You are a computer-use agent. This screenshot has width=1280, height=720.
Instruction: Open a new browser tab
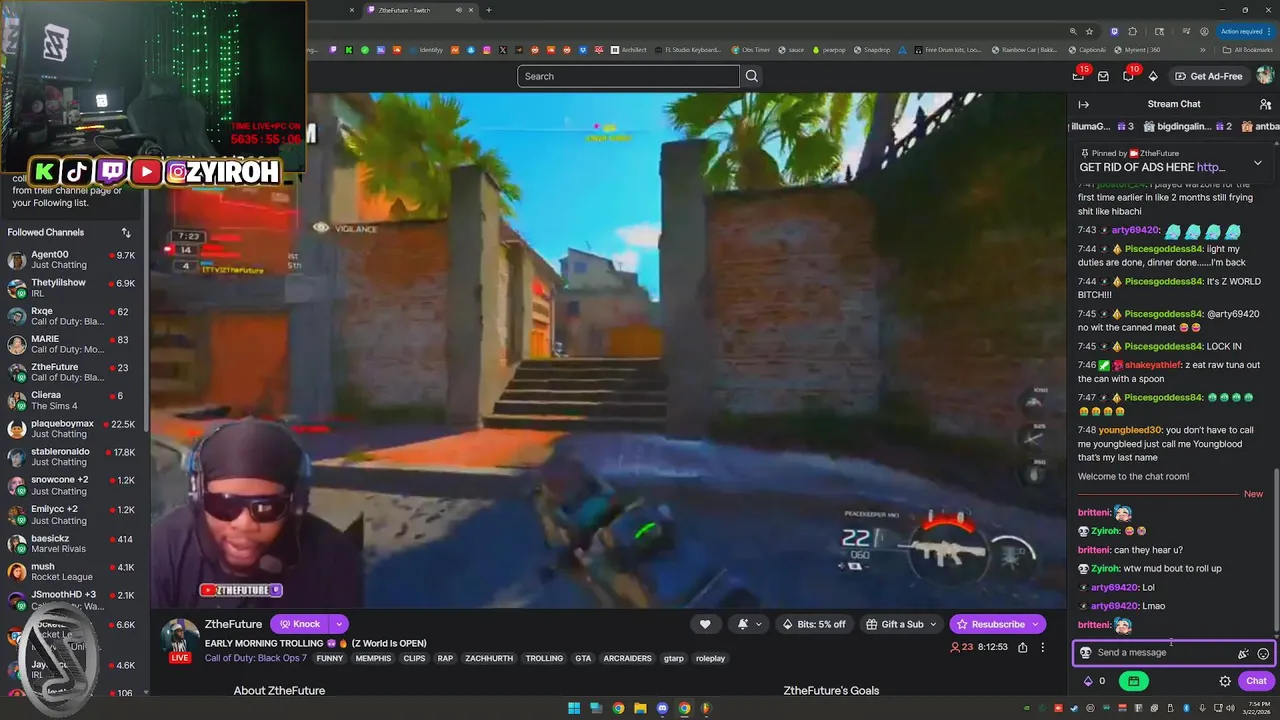(488, 10)
